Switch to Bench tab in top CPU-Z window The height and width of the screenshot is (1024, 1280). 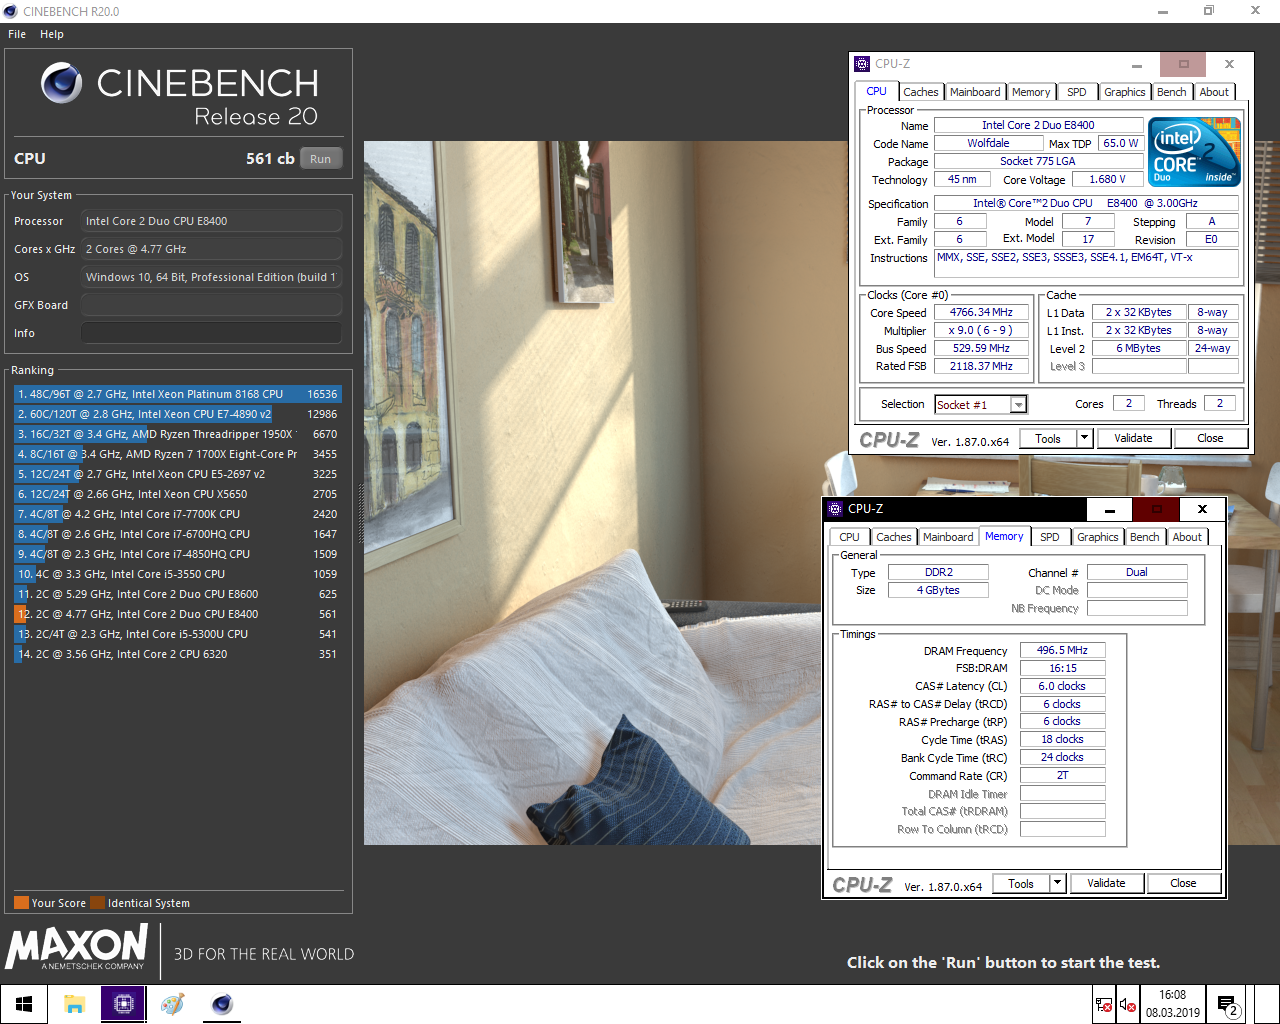[x=1172, y=92]
